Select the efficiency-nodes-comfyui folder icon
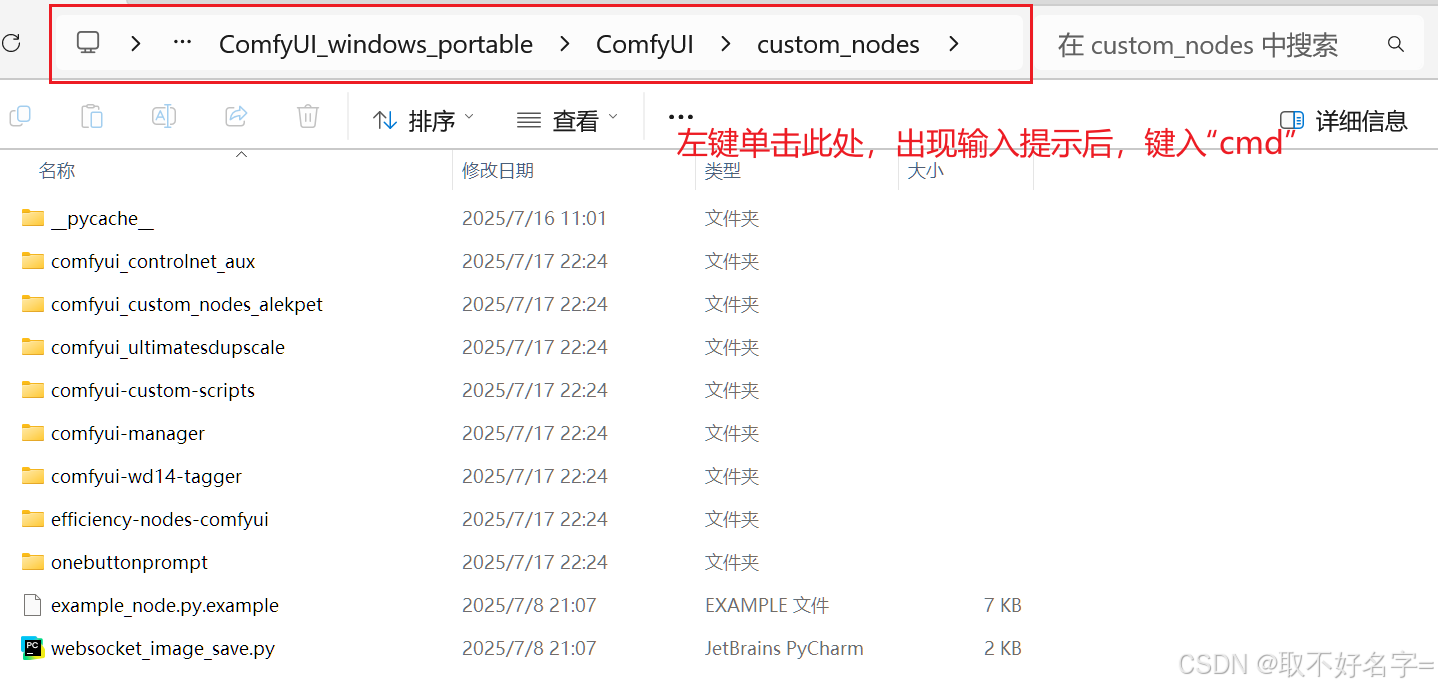This screenshot has width=1438, height=690. tap(33, 519)
